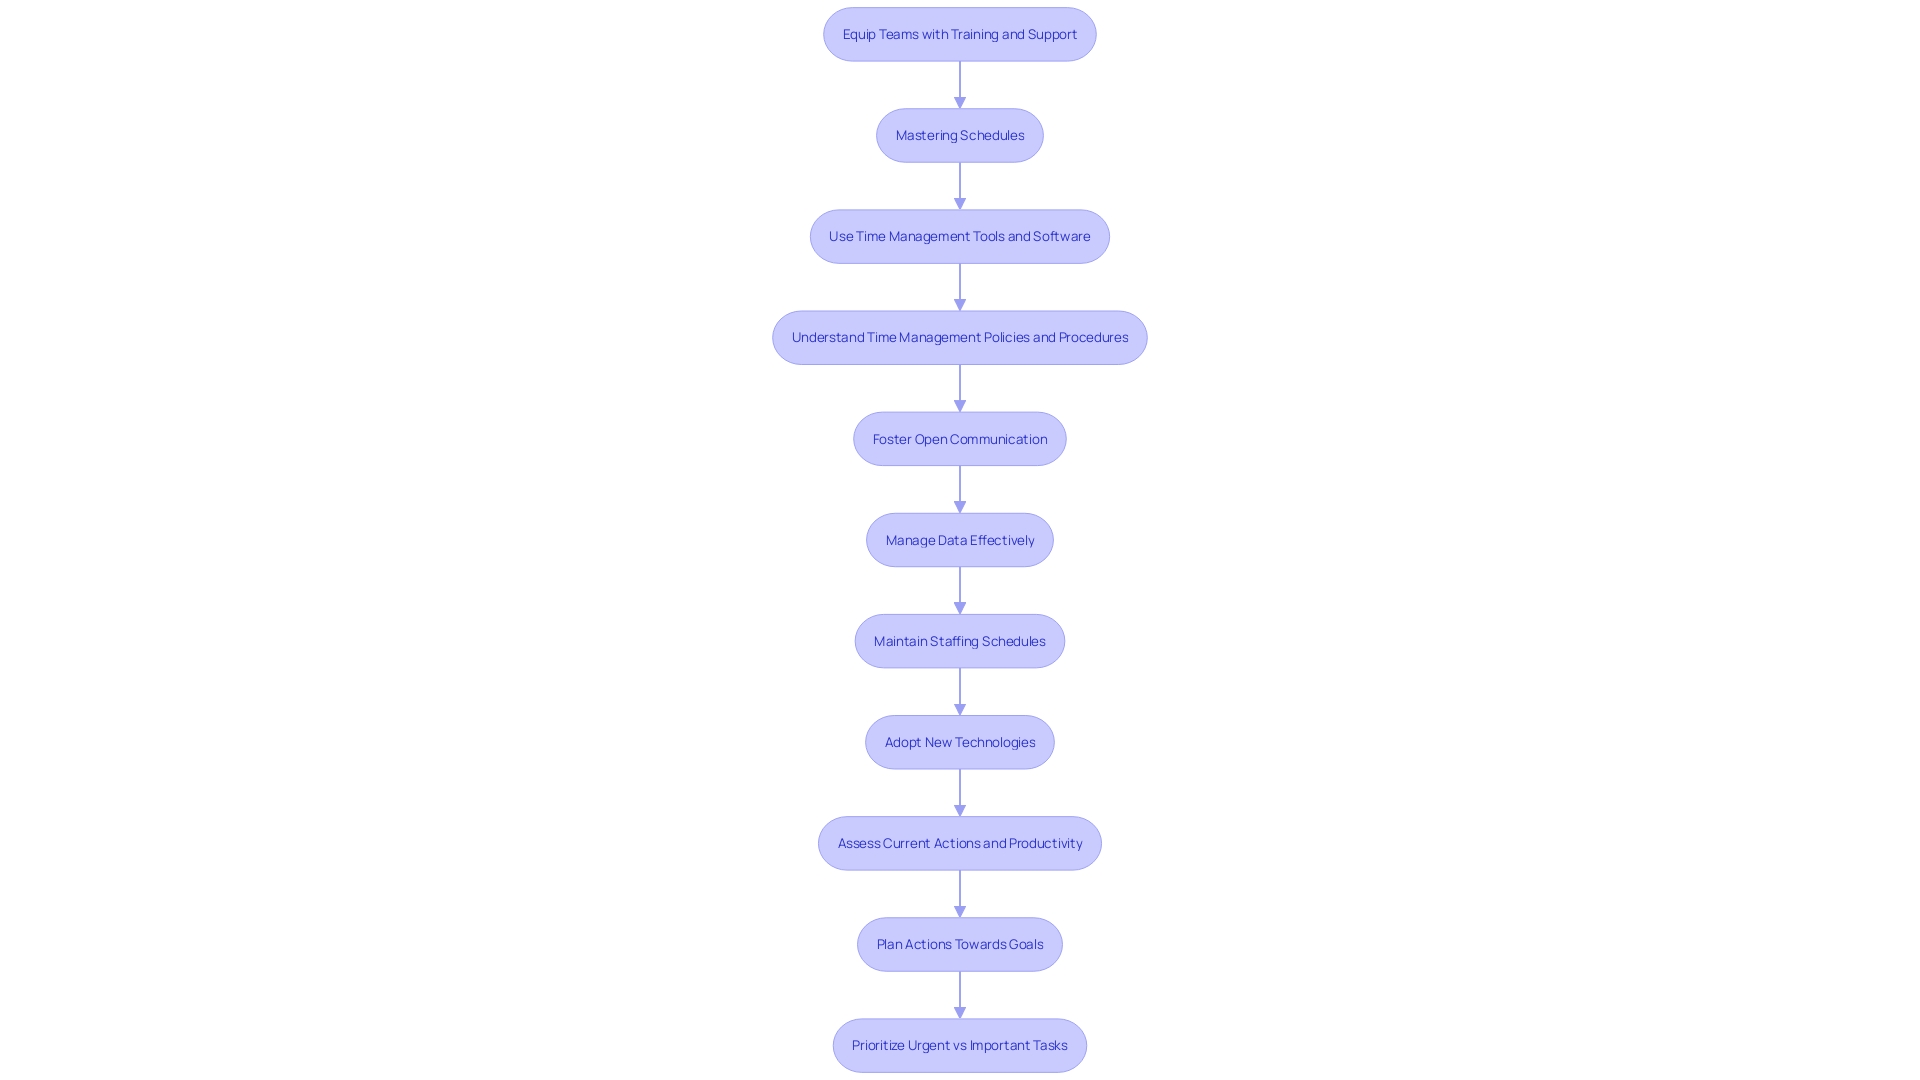Expand the flowchart node connection arrow

960,84
